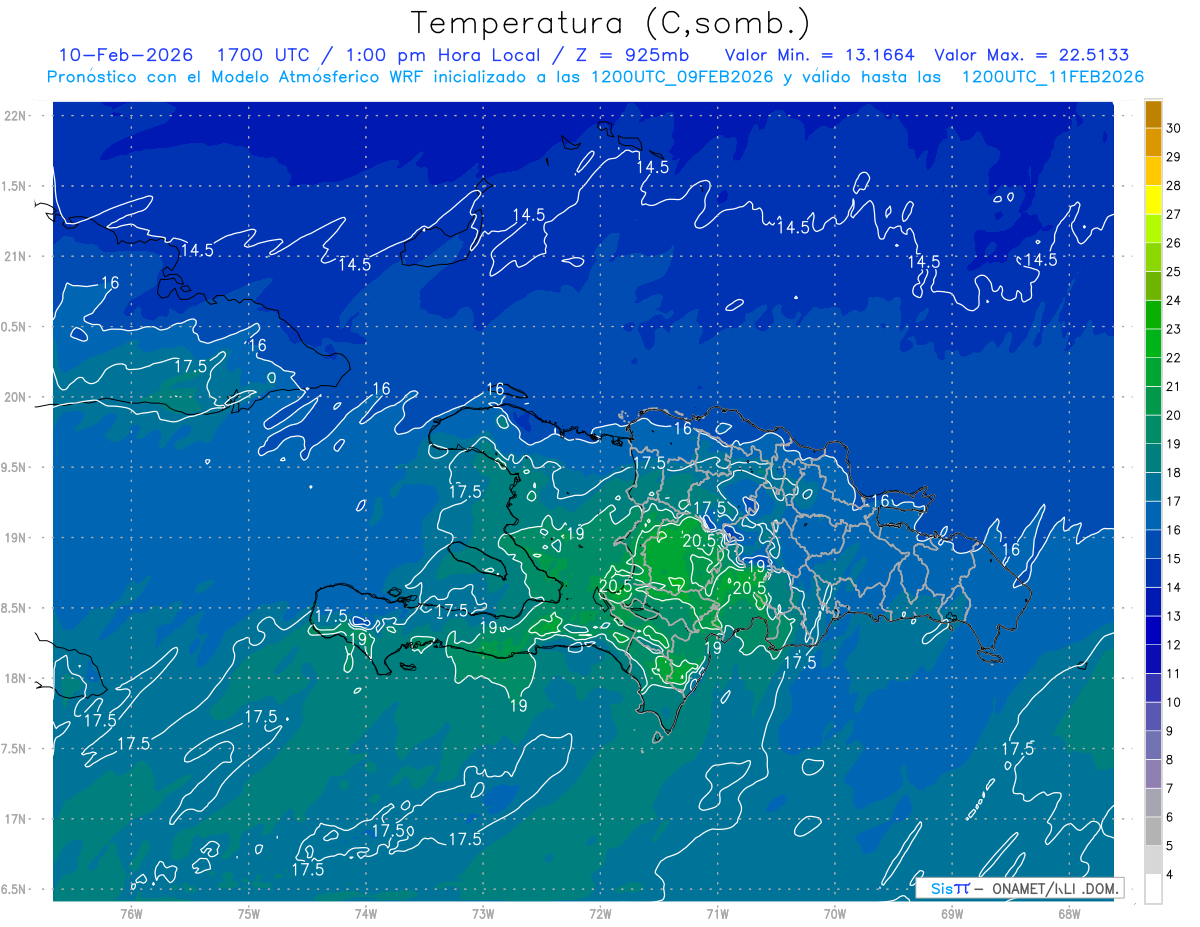Viewport: 1200px width, 927px height.
Task: Click the title "Temperatura (C,somb.)"
Action: pyautogui.click(x=611, y=23)
